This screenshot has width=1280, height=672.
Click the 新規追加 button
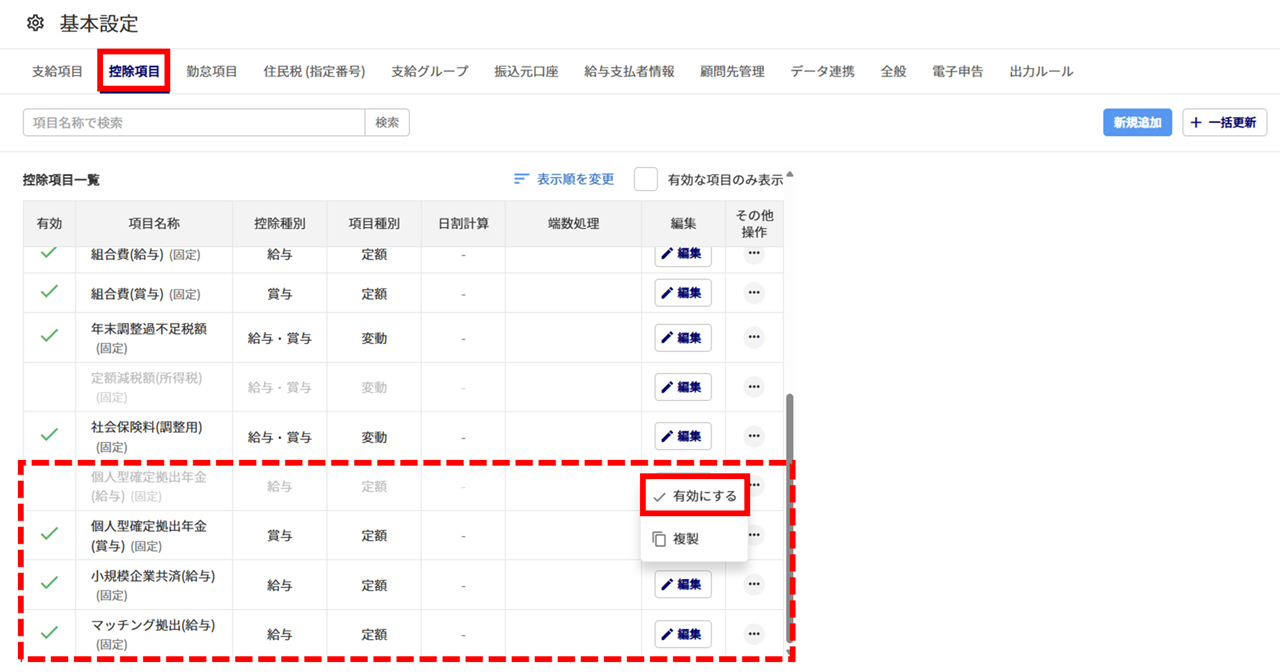pos(1137,123)
